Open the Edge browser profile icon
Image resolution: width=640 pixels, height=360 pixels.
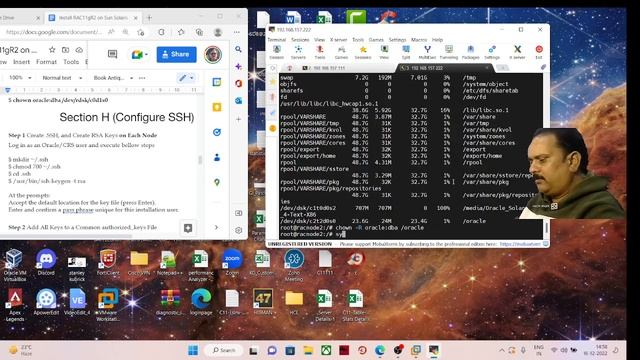point(218,32)
